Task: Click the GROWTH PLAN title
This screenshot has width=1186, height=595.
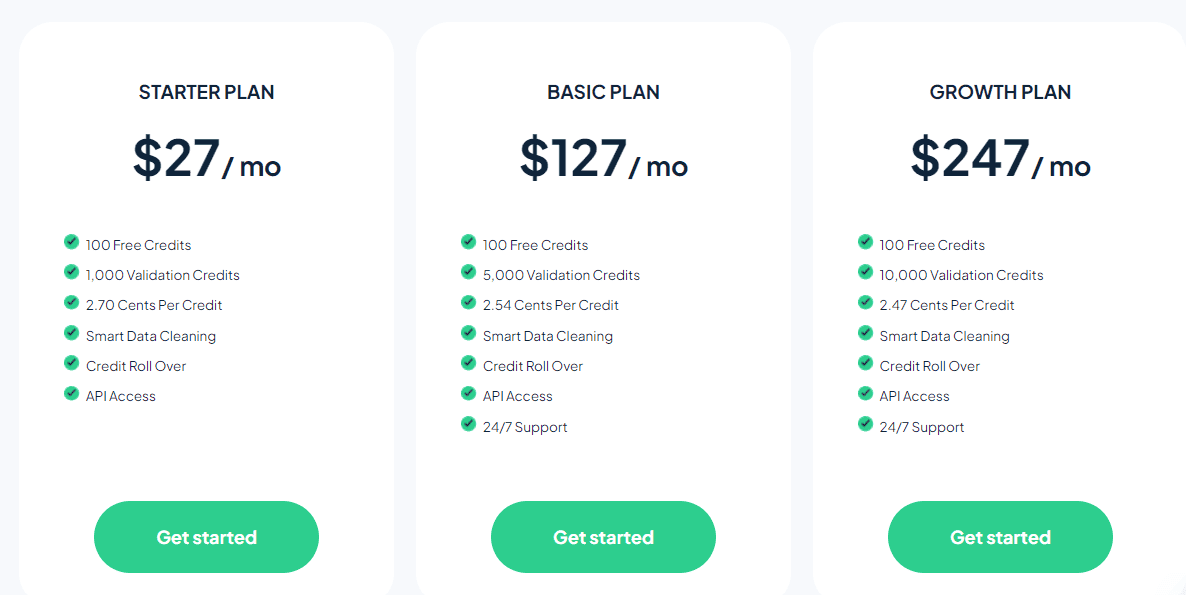Action: [x=1000, y=91]
